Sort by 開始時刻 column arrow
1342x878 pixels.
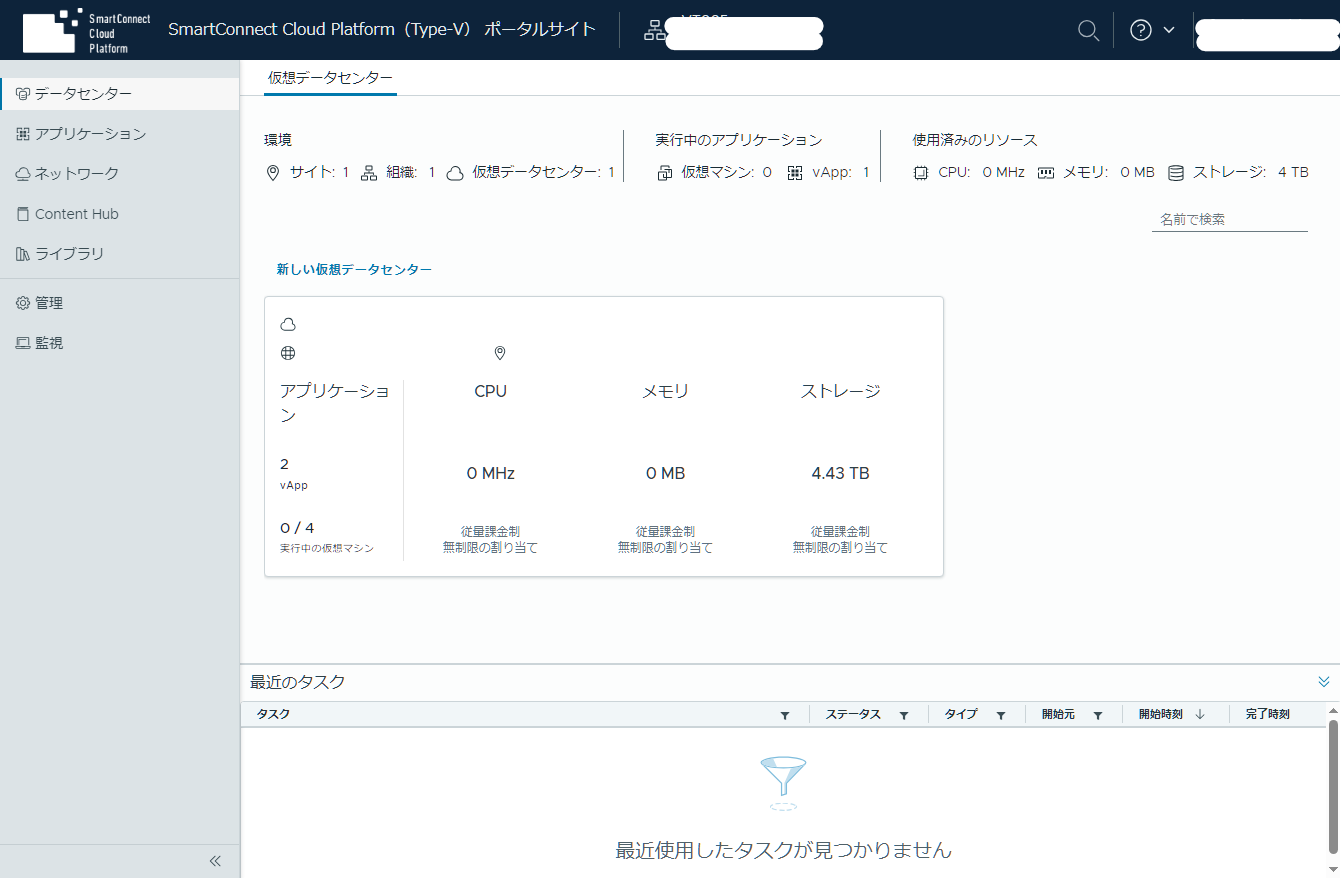pos(1200,715)
